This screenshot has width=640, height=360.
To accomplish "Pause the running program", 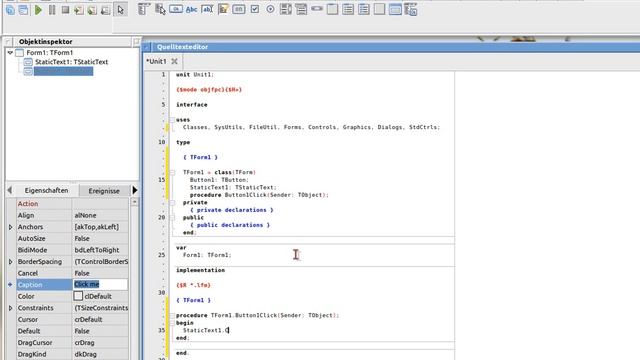I will pos(52,10).
